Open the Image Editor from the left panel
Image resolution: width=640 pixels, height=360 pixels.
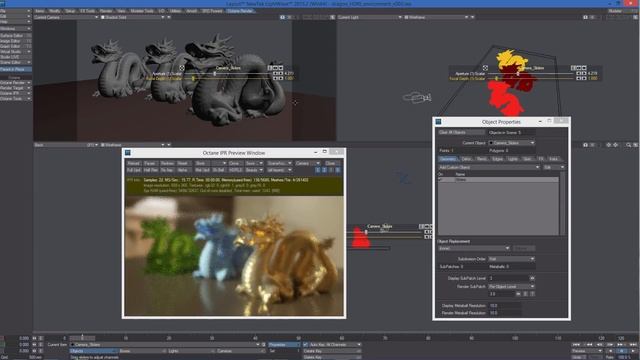(16, 41)
